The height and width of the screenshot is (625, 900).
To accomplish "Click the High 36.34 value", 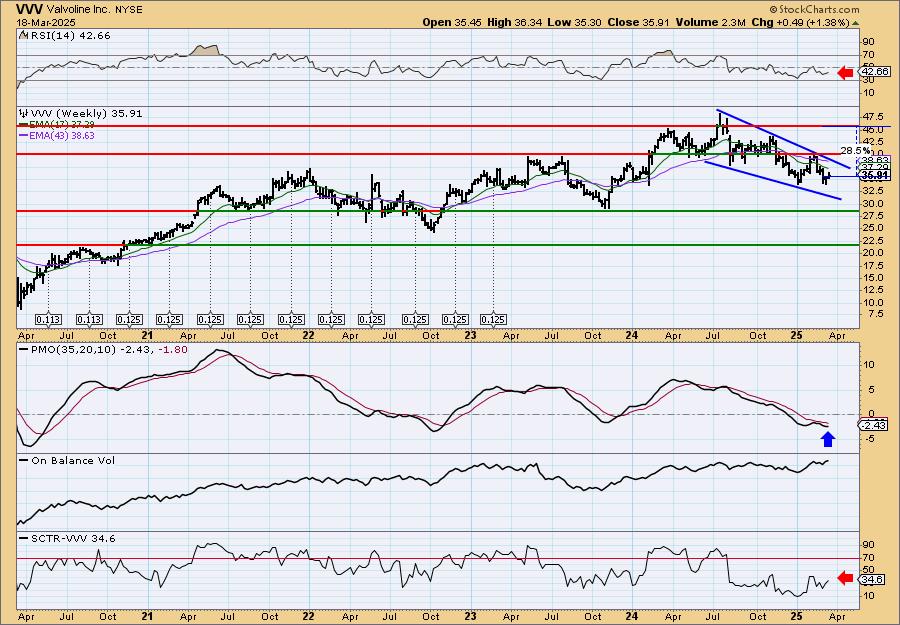I will click(x=515, y=22).
